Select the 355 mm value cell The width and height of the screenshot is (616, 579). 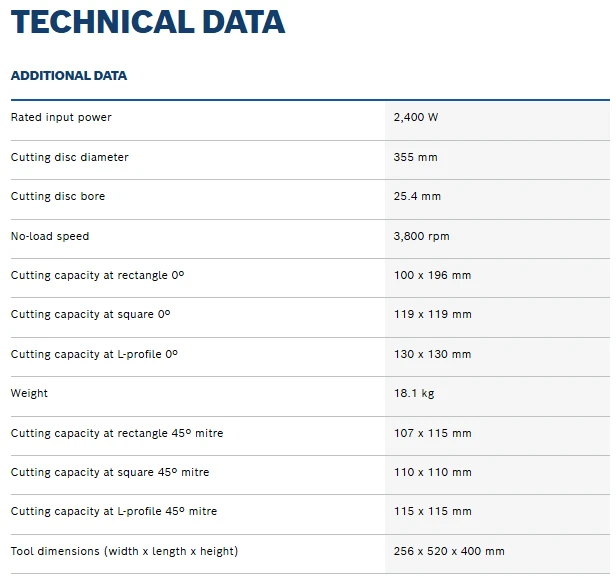pyautogui.click(x=415, y=157)
